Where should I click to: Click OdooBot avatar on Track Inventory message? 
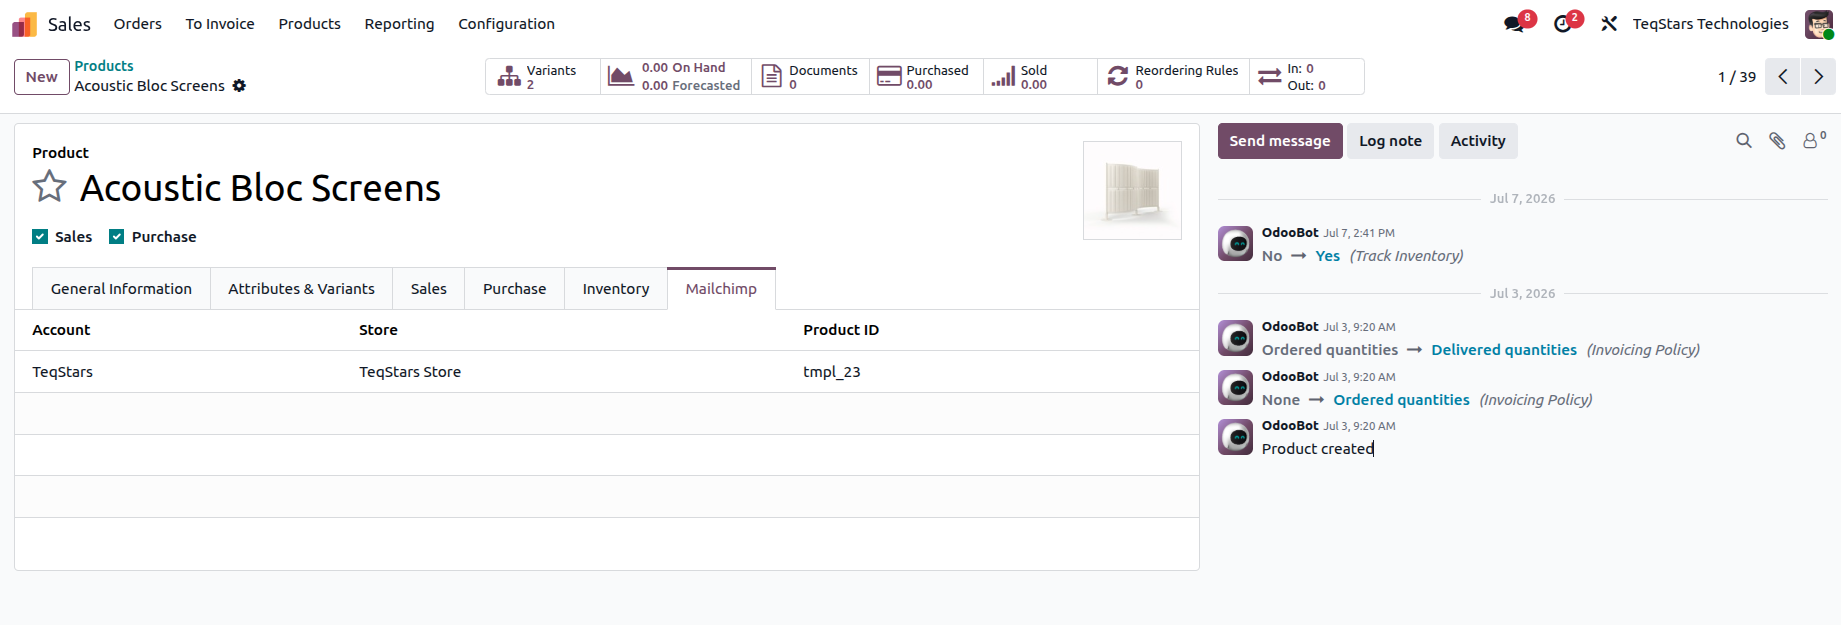pyautogui.click(x=1235, y=243)
